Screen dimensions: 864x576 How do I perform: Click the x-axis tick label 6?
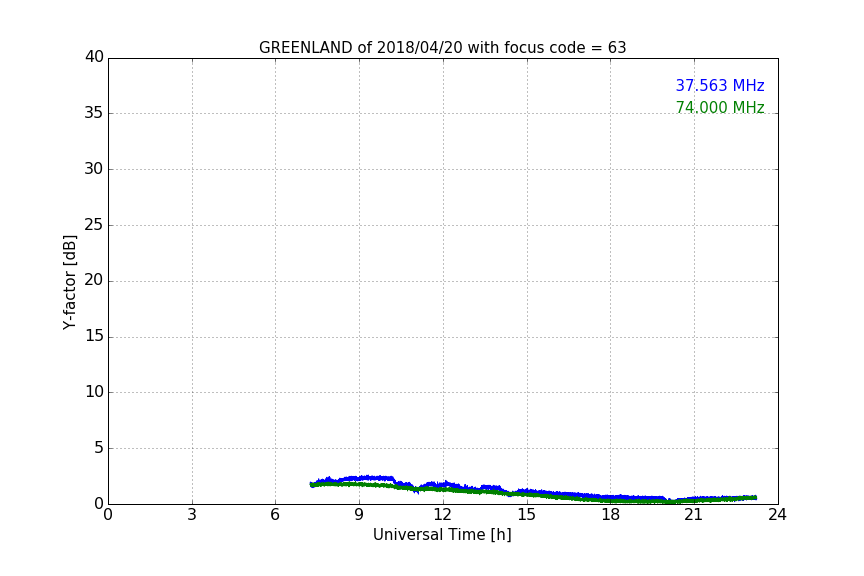click(x=275, y=515)
